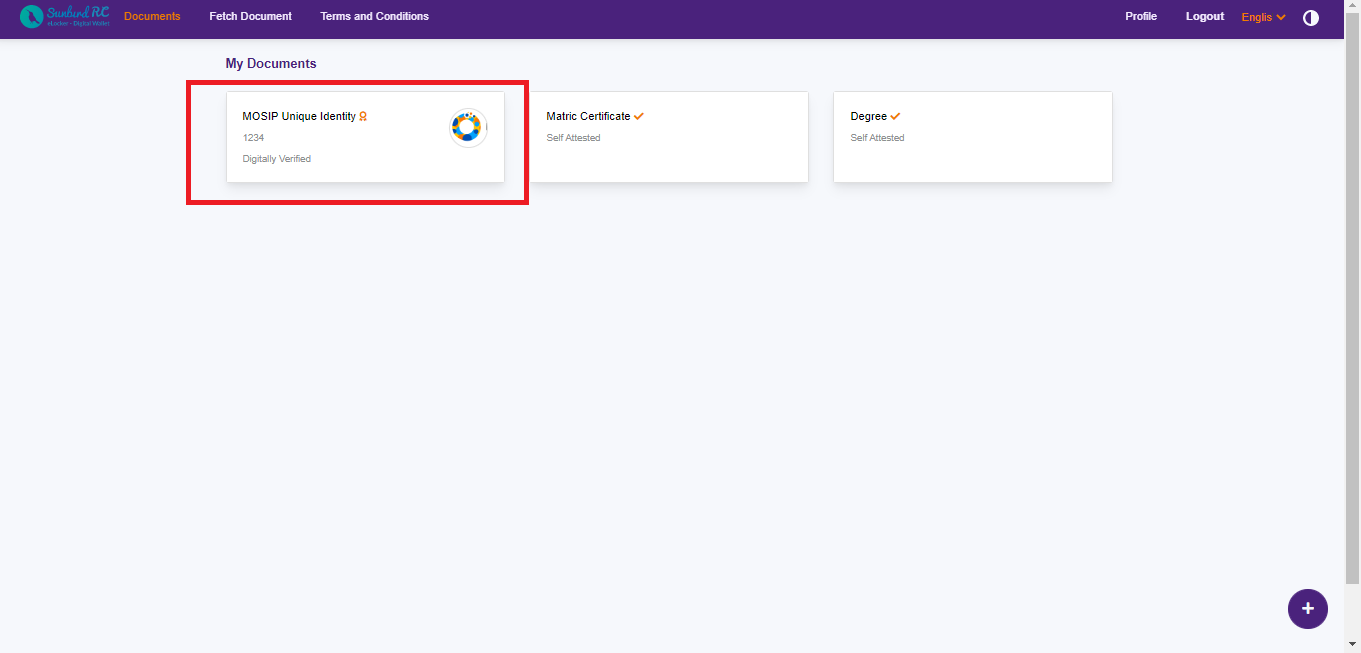
Task: Click the scrollbar up arrow
Action: 1352,7
